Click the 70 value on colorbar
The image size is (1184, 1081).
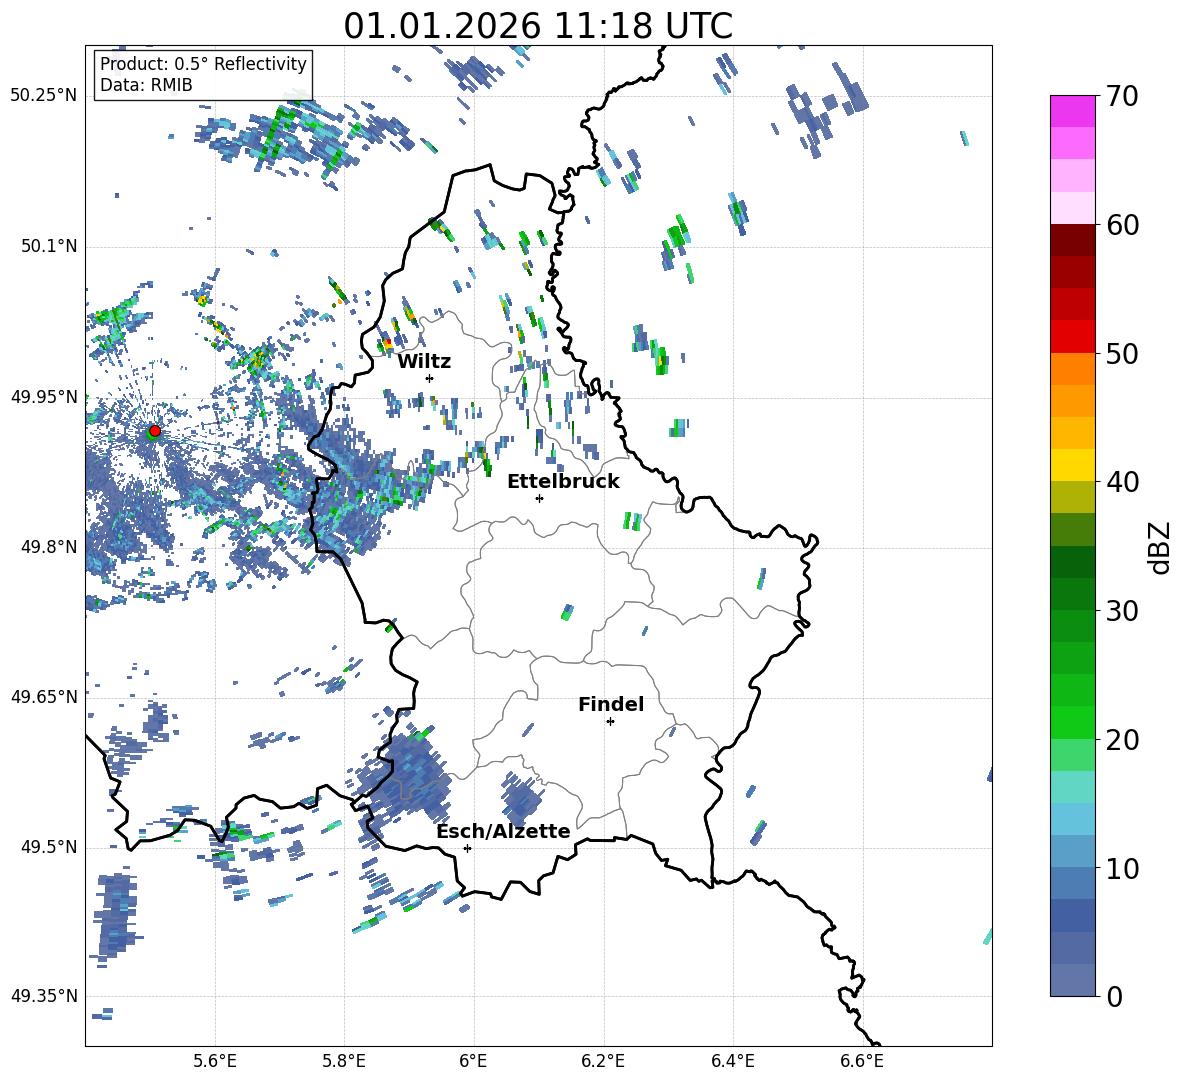tap(1122, 96)
